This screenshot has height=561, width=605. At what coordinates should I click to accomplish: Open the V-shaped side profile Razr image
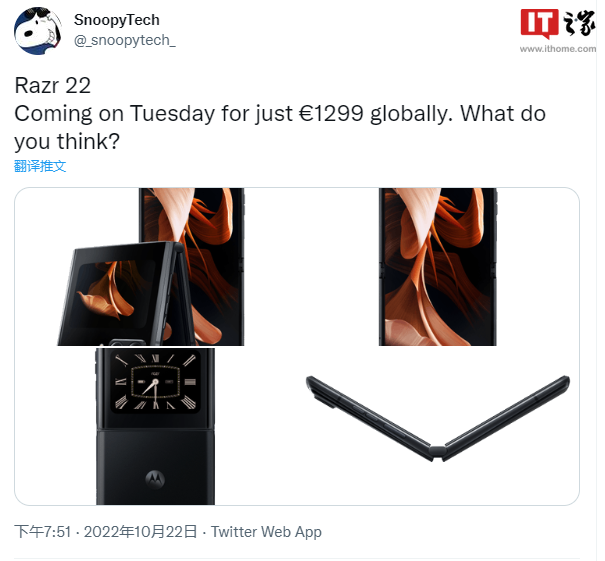[438, 418]
